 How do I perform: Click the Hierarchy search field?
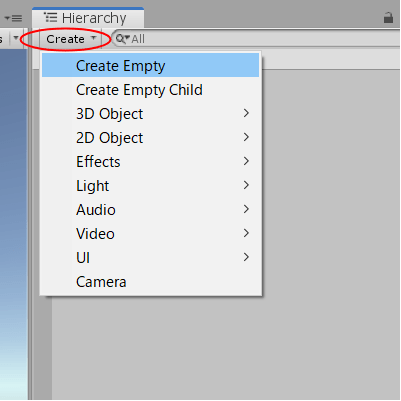pos(256,39)
